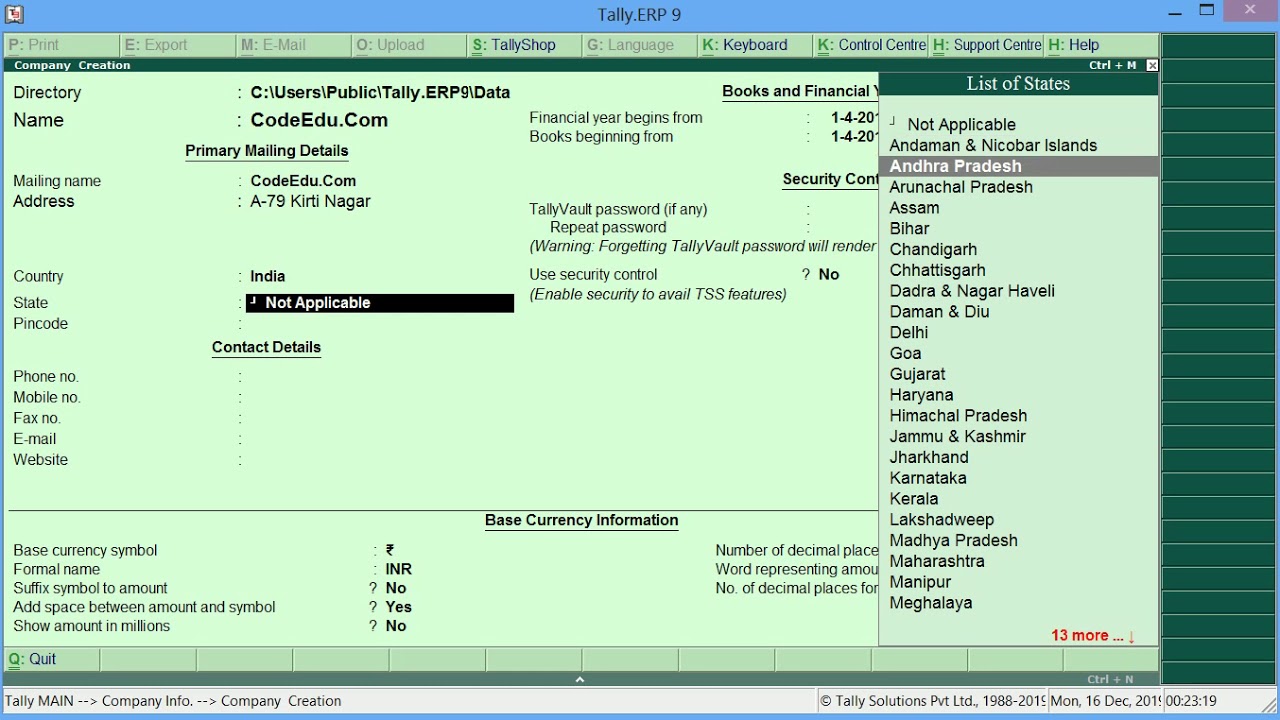The width and height of the screenshot is (1280, 720).
Task: Click the status bar time 00:23:19
Action: tap(1191, 701)
